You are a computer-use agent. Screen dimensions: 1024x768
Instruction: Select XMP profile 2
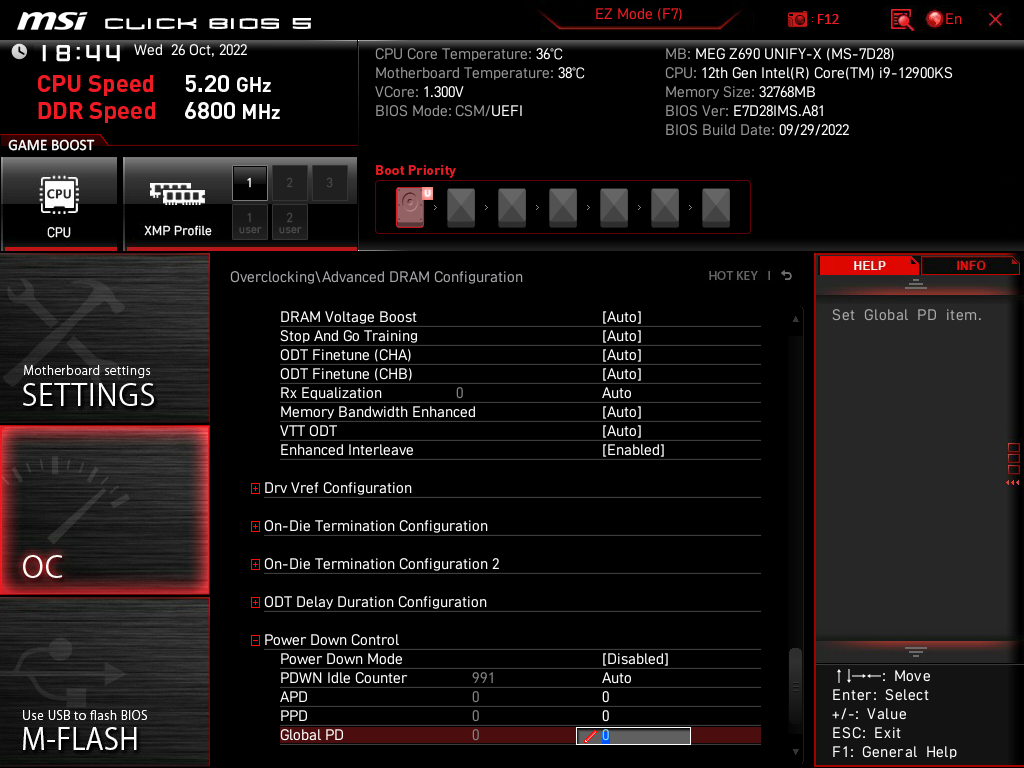(x=289, y=183)
